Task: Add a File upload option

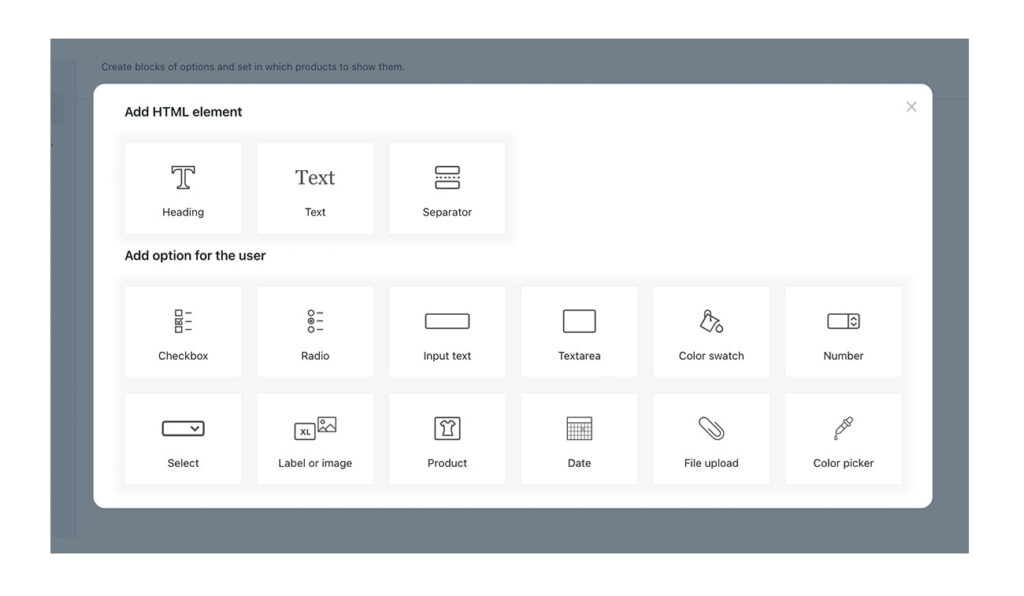Action: pyautogui.click(x=711, y=439)
